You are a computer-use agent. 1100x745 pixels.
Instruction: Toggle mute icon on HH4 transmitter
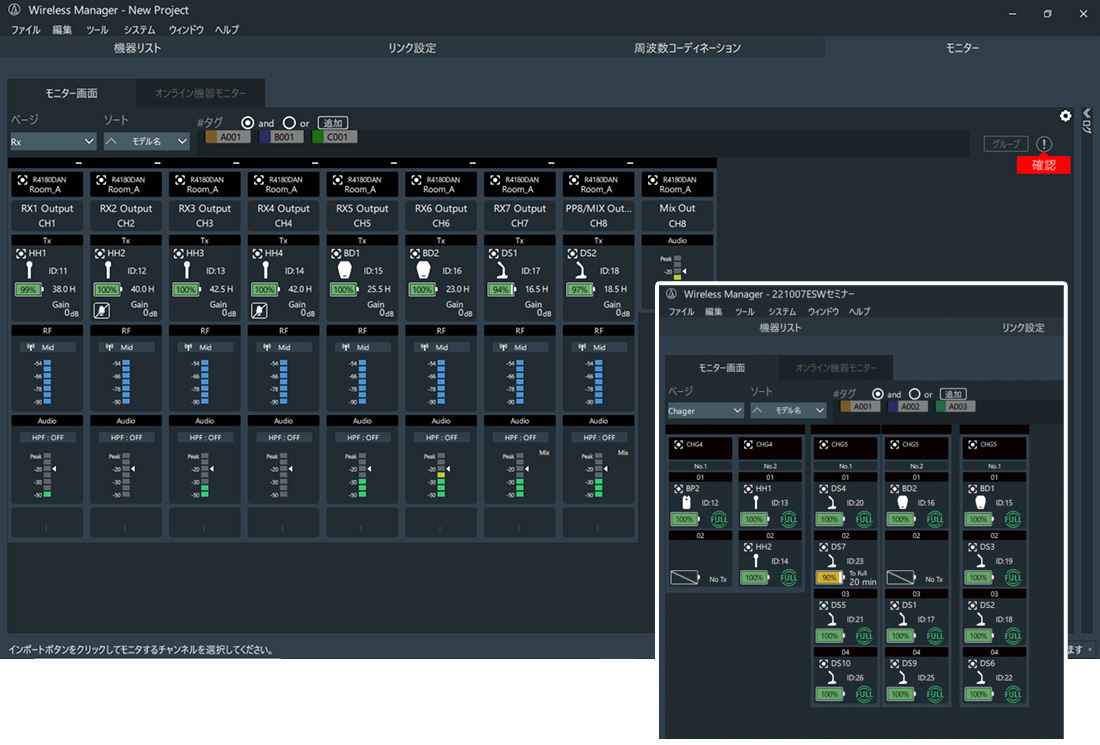(259, 310)
